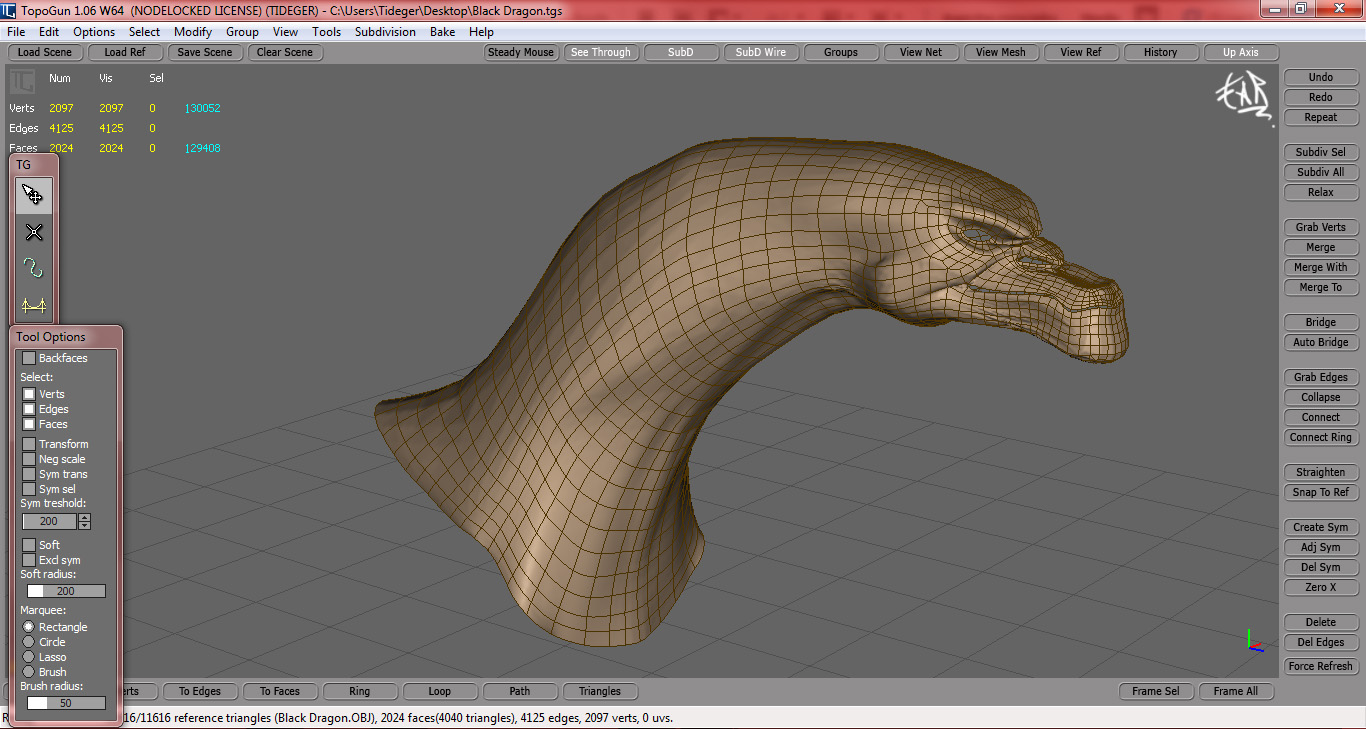This screenshot has height=729, width=1366.
Task: Increase Sym threshold with up arrow
Action: tap(84, 518)
